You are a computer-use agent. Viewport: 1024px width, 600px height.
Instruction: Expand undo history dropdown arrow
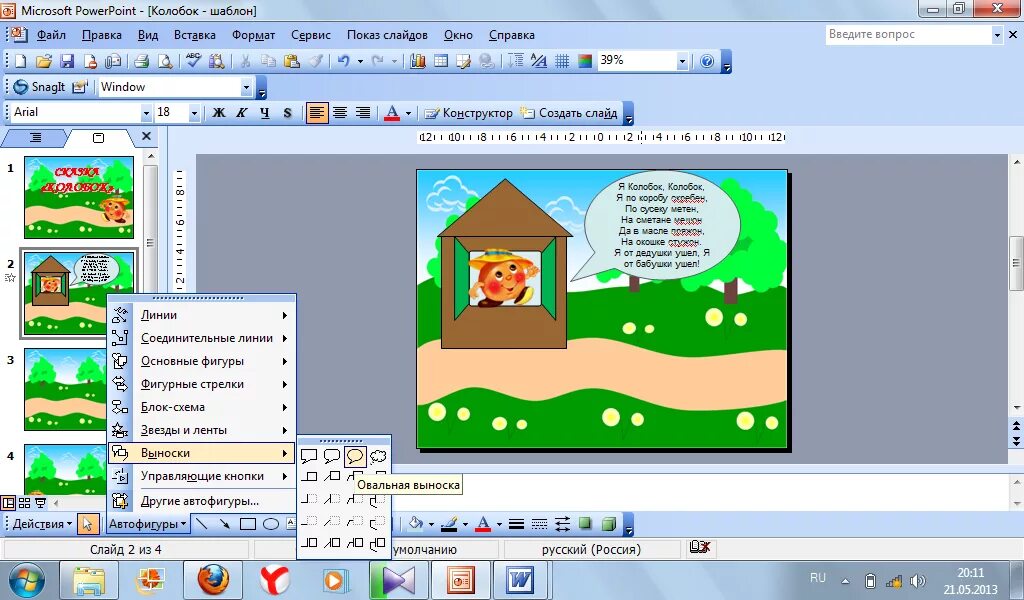click(x=360, y=61)
